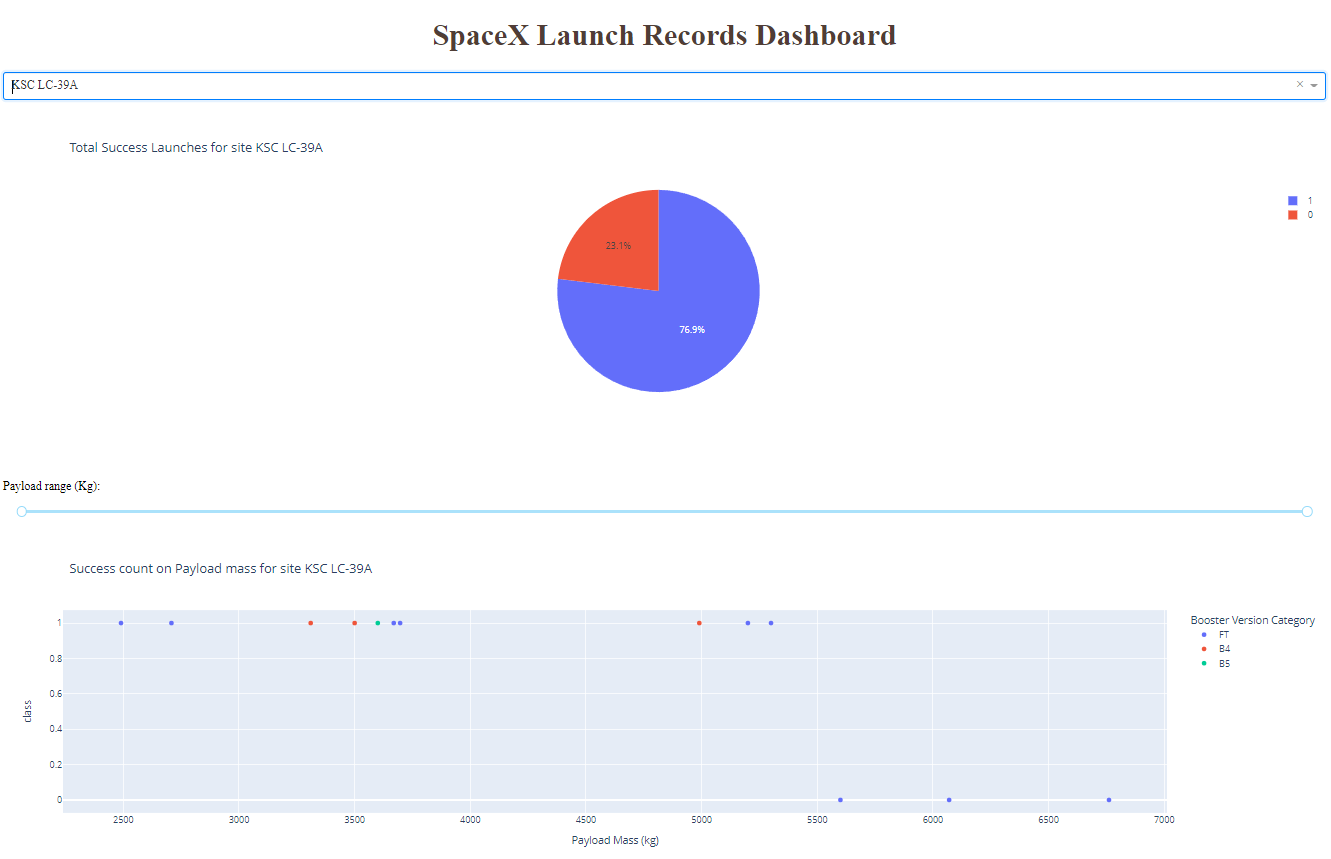Click the blue 76.9% pie slice
Screen dimensions: 1331x859
click(x=690, y=329)
